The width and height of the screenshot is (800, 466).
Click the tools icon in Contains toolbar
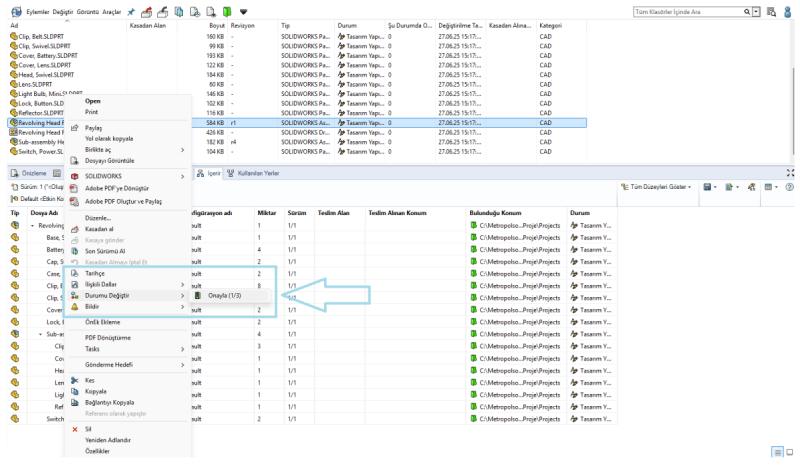click(x=752, y=187)
